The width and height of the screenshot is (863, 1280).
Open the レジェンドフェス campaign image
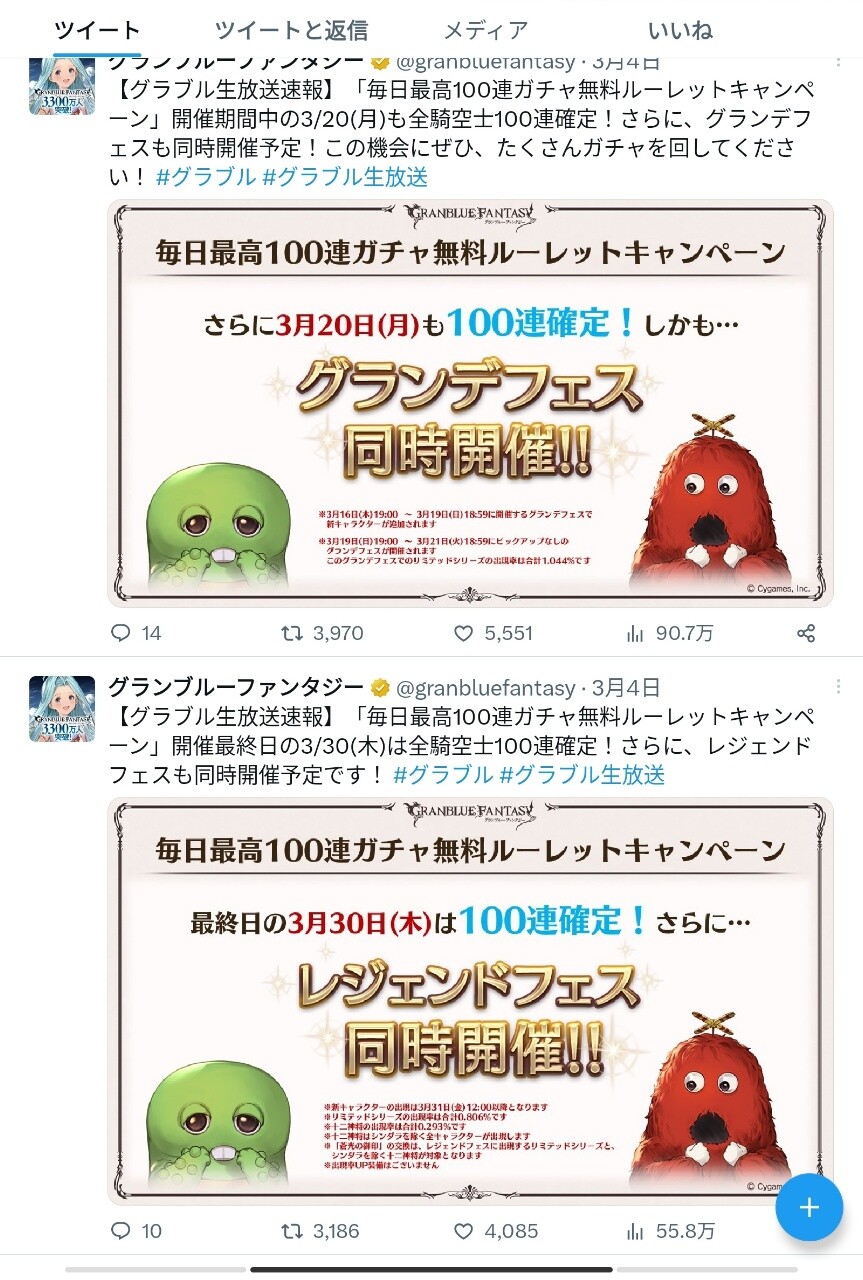(x=470, y=1001)
